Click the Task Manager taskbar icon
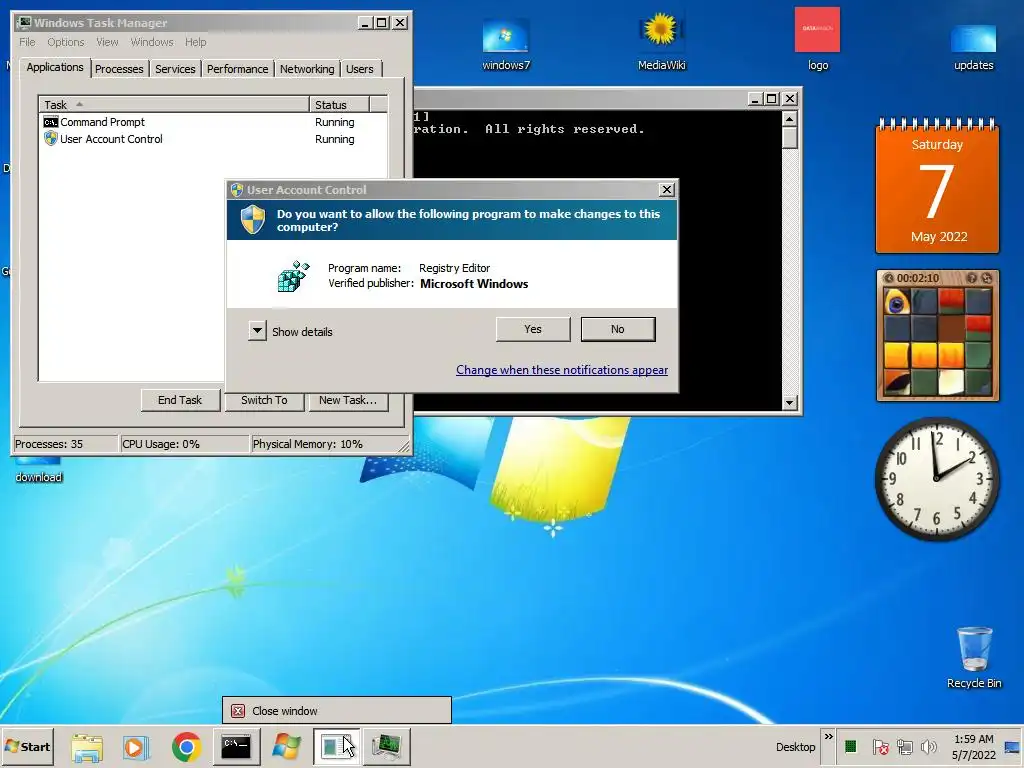The image size is (1024, 768). click(x=387, y=746)
